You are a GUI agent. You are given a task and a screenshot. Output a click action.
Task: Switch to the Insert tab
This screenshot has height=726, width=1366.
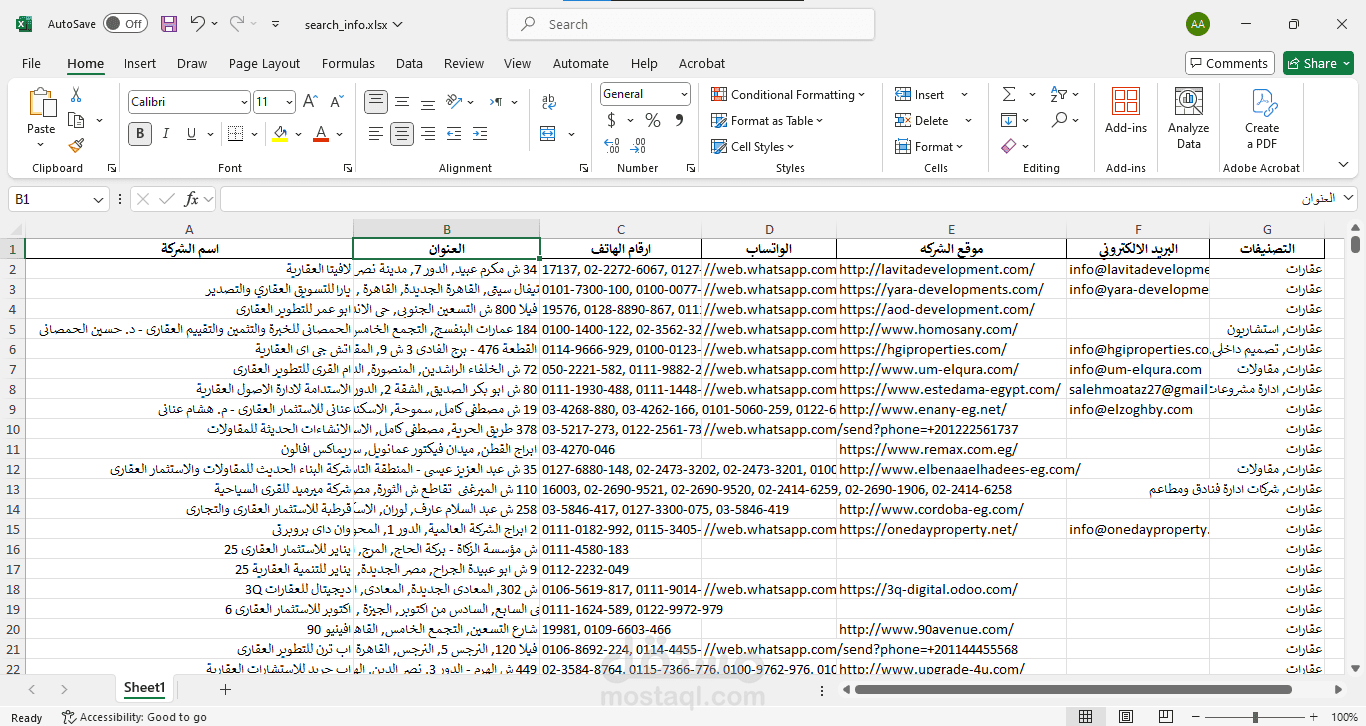point(140,63)
